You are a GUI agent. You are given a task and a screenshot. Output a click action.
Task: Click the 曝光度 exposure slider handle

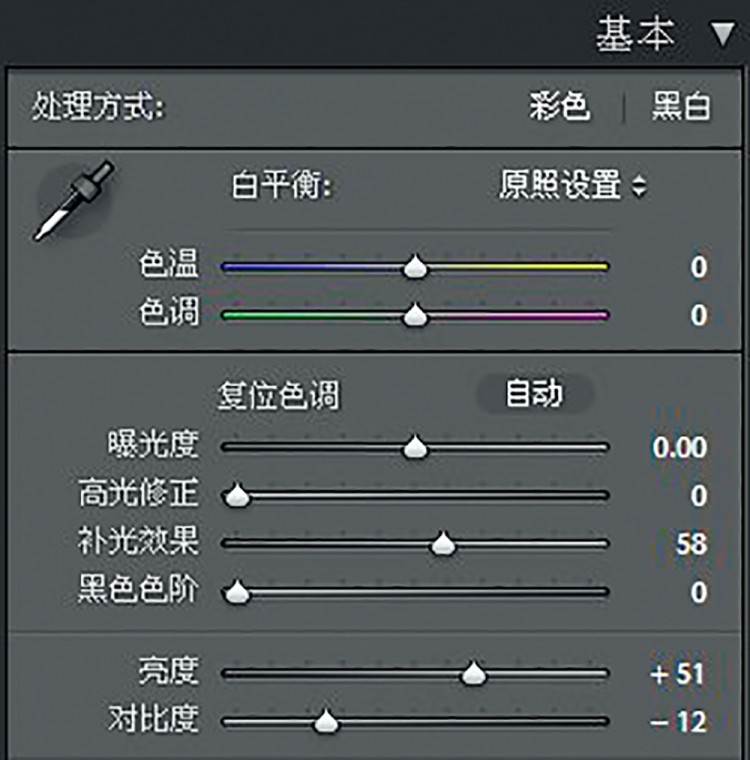coord(415,447)
